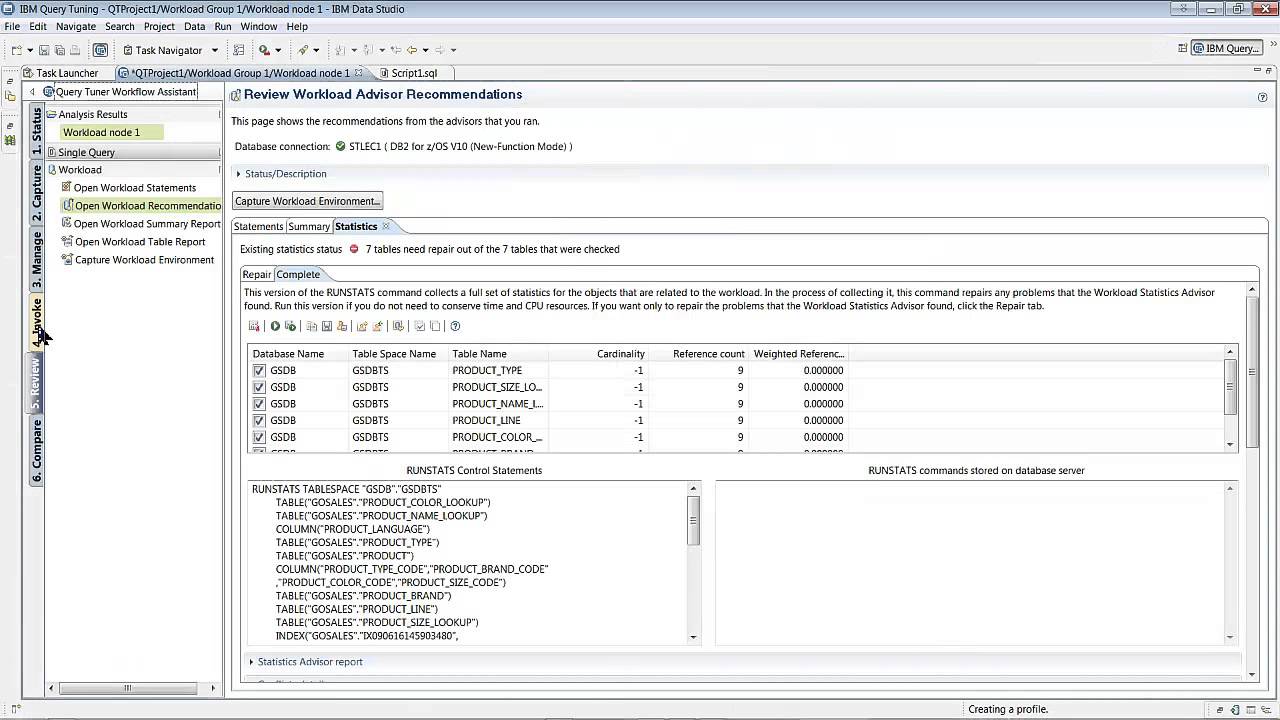The image size is (1280, 720).
Task: Open dropdown arrow next to rocket icon
Action: pos(316,50)
